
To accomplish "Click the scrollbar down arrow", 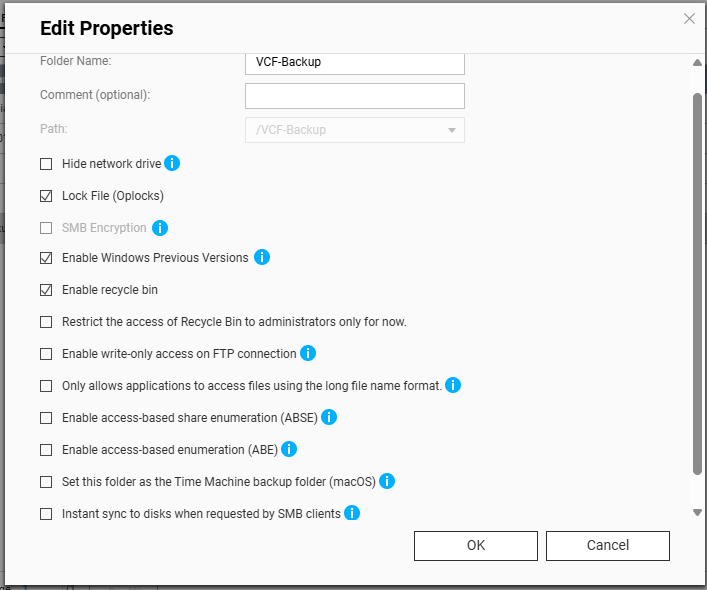I will tap(698, 512).
